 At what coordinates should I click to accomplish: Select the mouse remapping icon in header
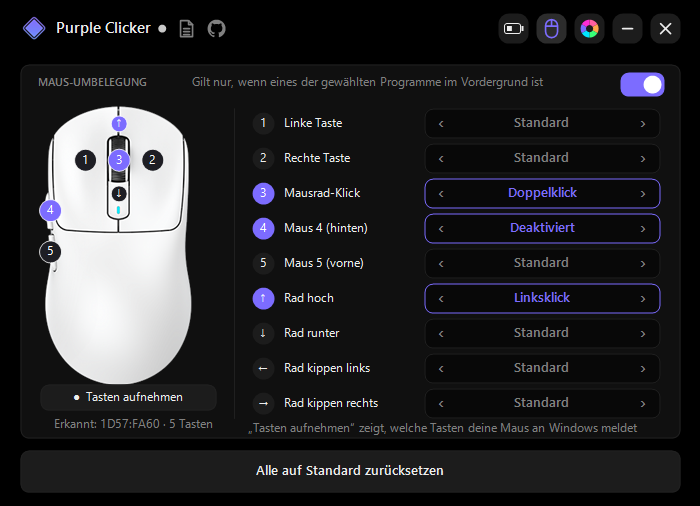[551, 29]
